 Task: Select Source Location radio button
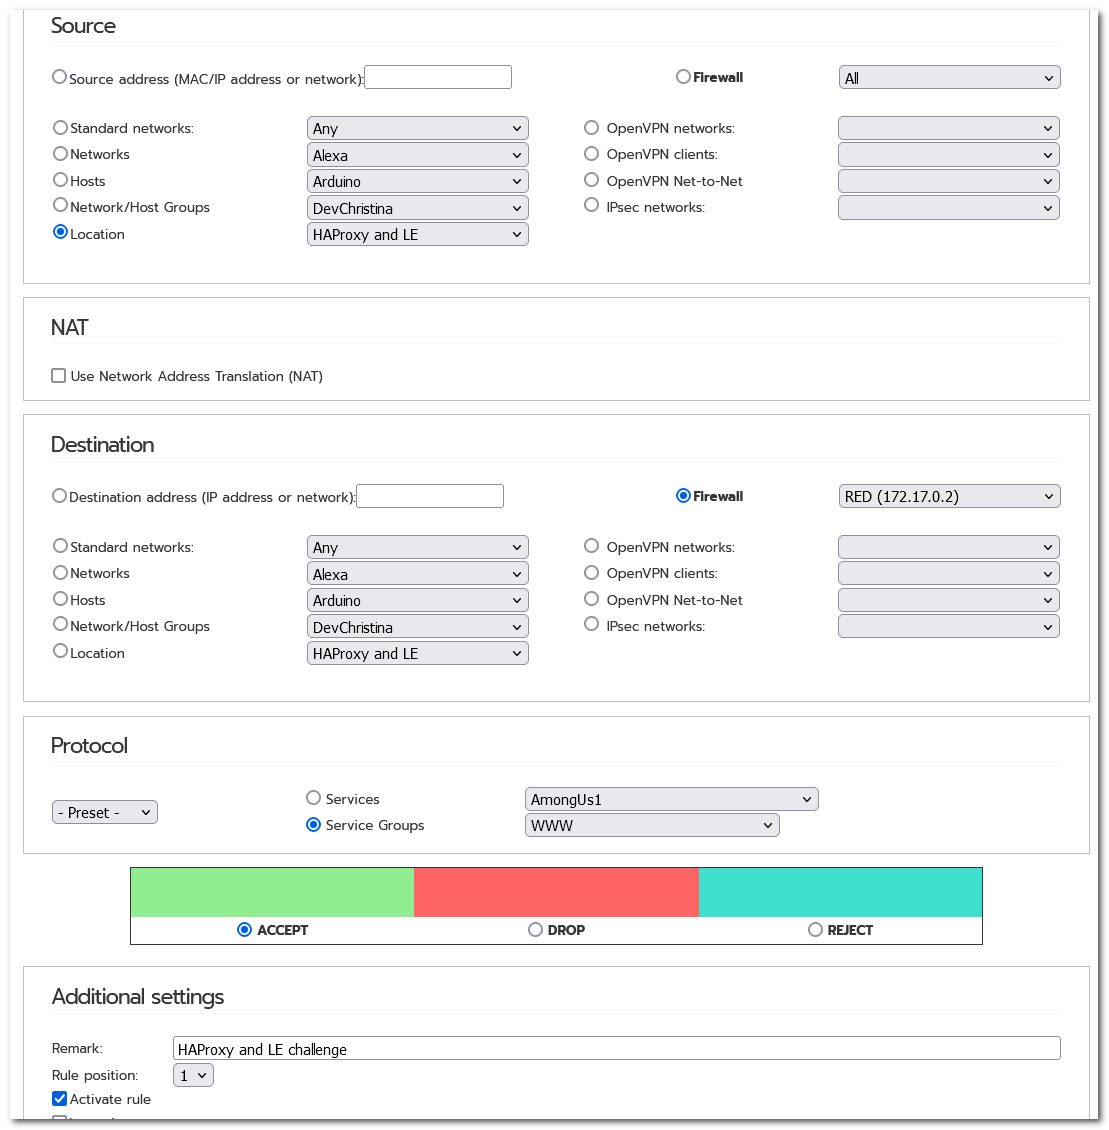tap(61, 233)
